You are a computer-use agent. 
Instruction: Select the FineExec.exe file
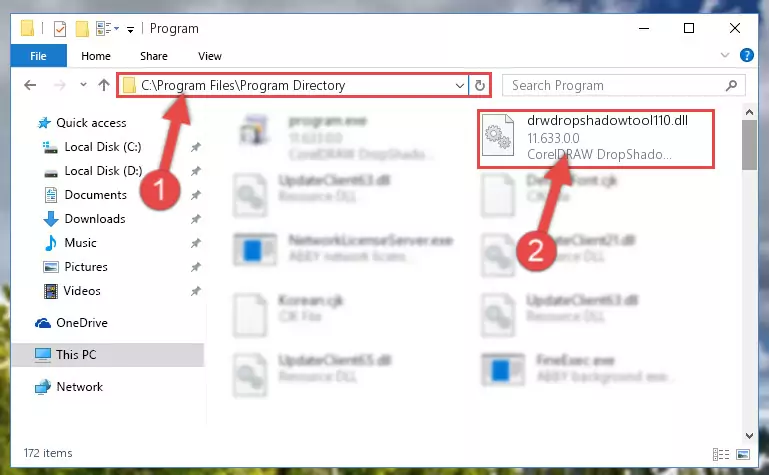coord(579,369)
